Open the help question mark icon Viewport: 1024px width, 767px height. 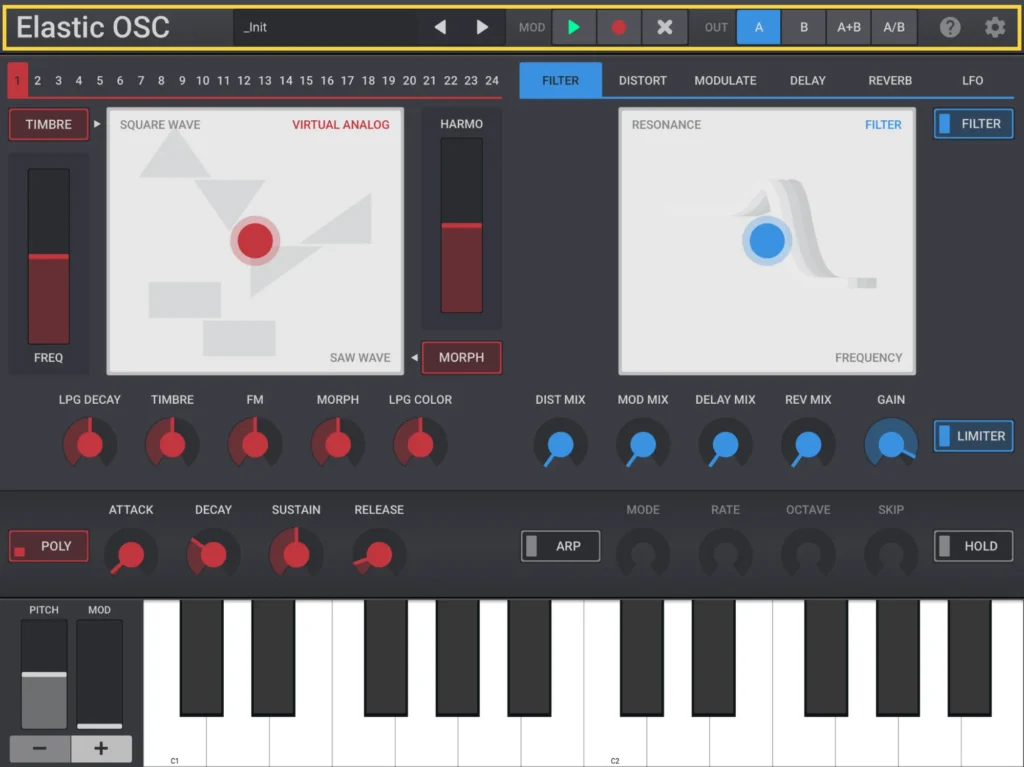pos(950,27)
